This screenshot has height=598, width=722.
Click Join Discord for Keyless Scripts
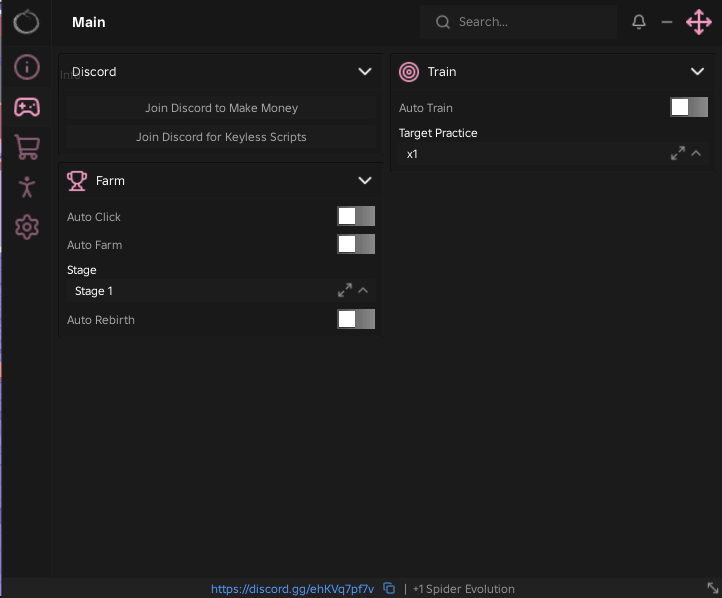tap(221, 137)
